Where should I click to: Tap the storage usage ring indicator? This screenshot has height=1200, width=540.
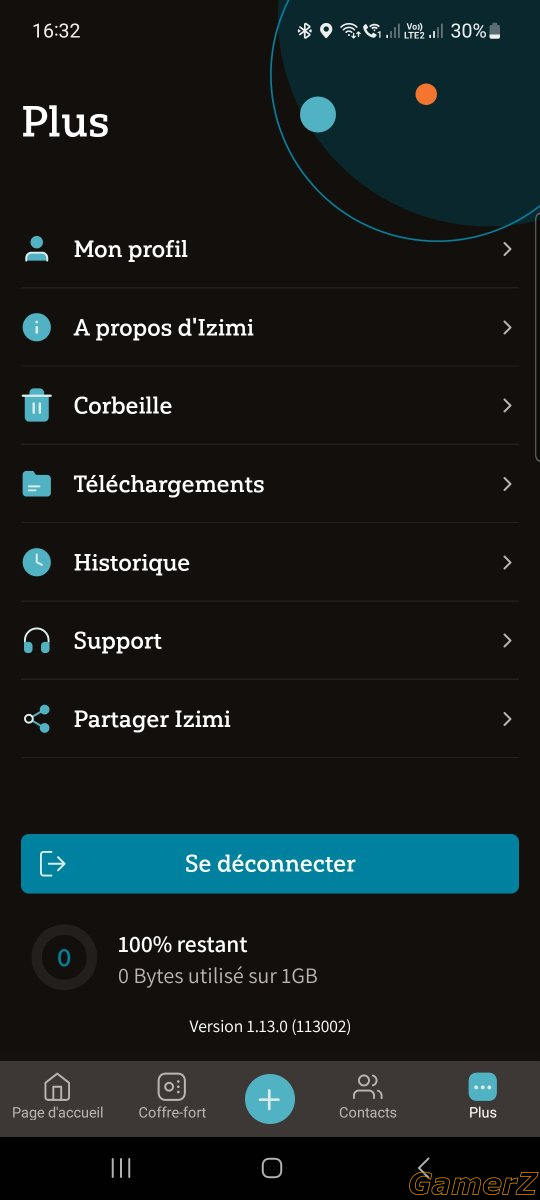[64, 958]
